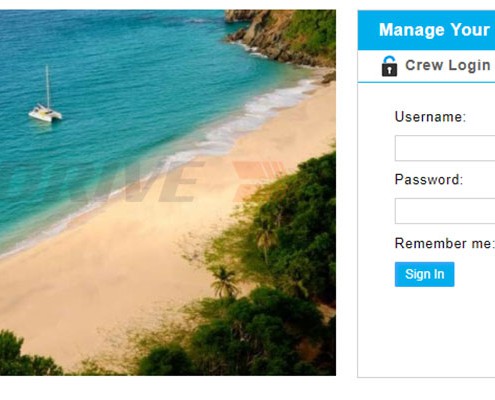Click the Password: label
This screenshot has height=400, width=495.
(x=429, y=180)
